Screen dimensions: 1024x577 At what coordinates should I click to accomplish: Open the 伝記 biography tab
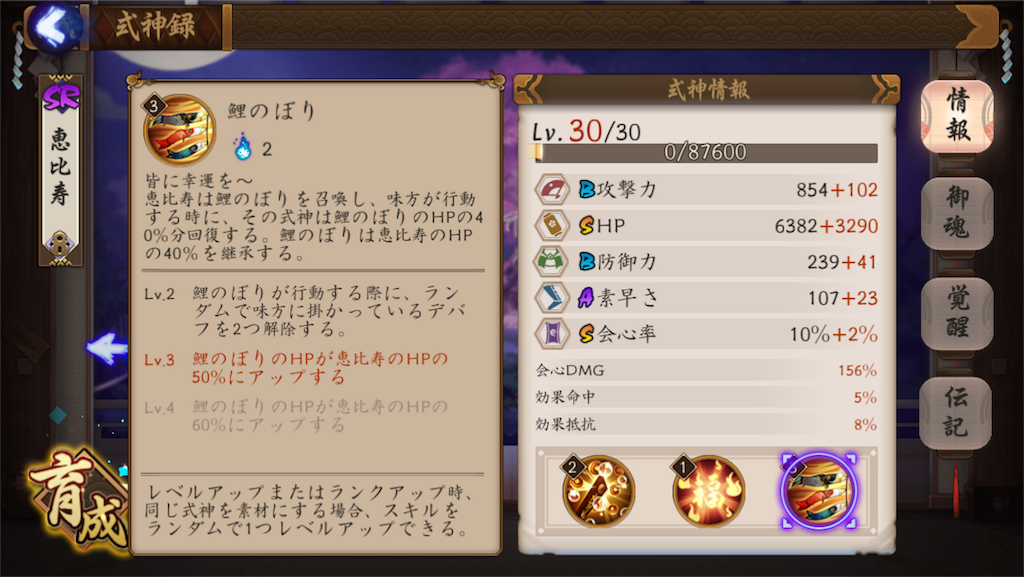pos(956,413)
